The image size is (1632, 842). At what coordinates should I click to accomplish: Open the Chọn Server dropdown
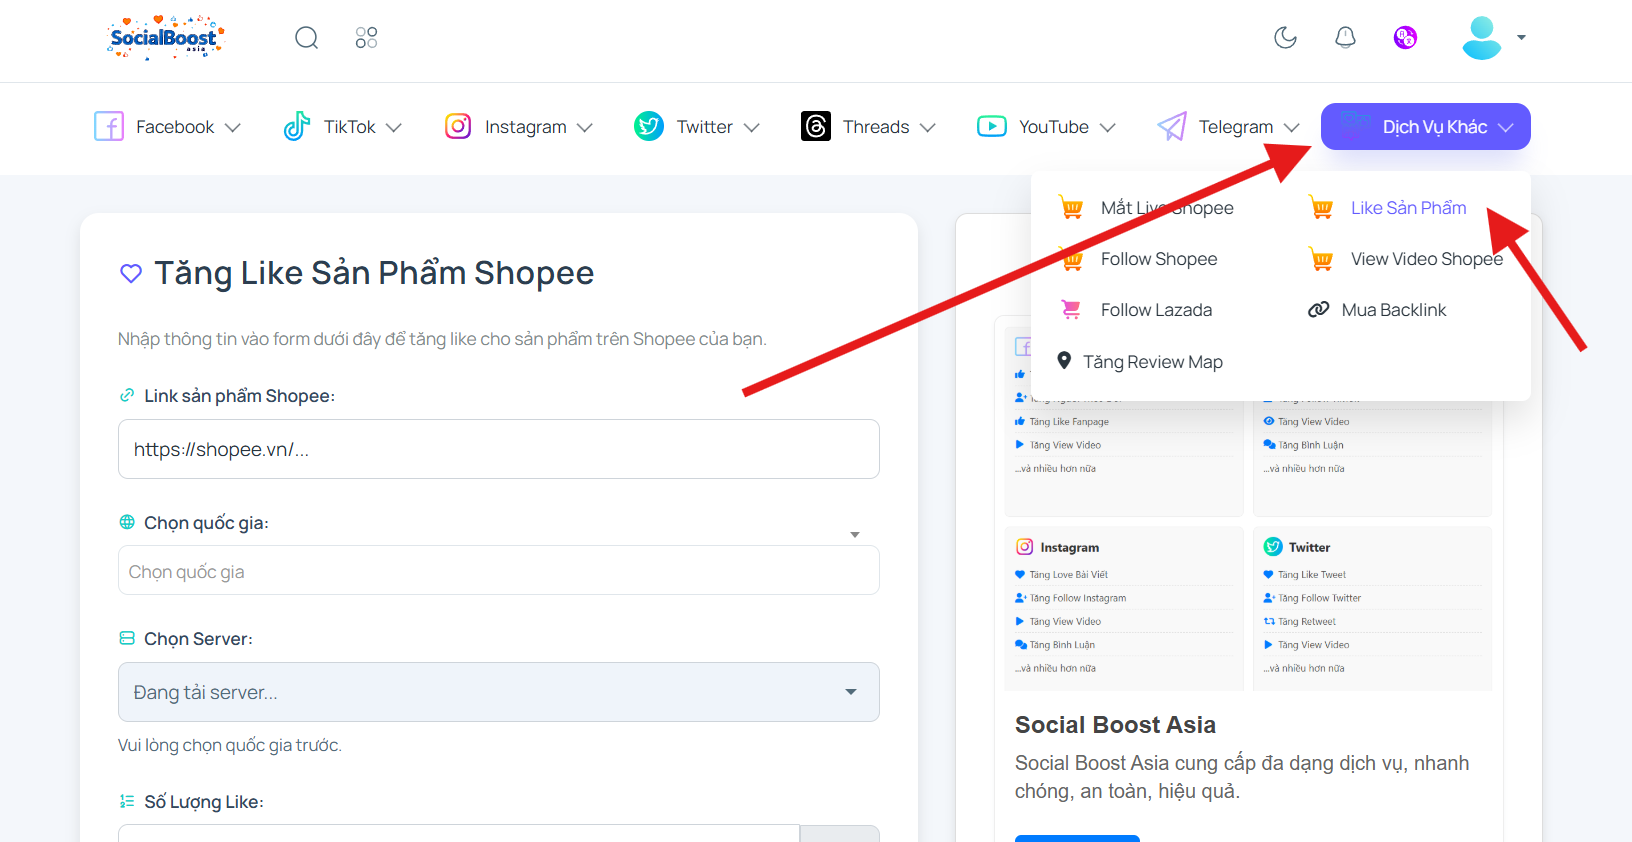click(499, 692)
